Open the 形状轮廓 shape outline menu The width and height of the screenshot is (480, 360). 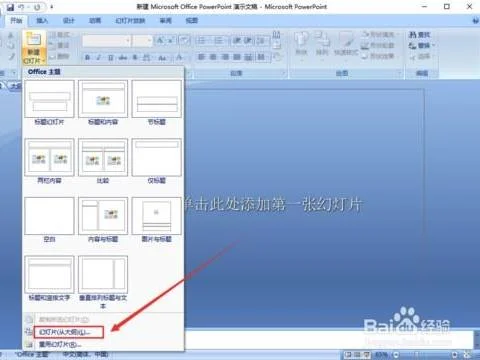coord(379,45)
